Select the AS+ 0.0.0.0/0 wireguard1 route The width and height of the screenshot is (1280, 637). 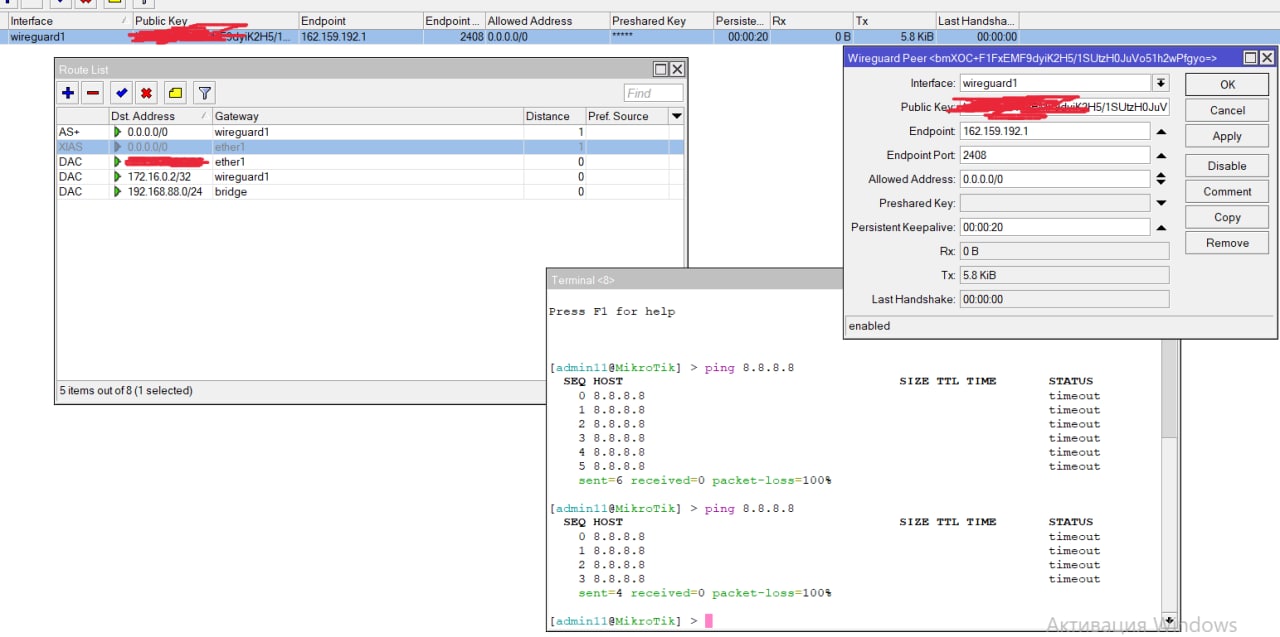coord(370,132)
